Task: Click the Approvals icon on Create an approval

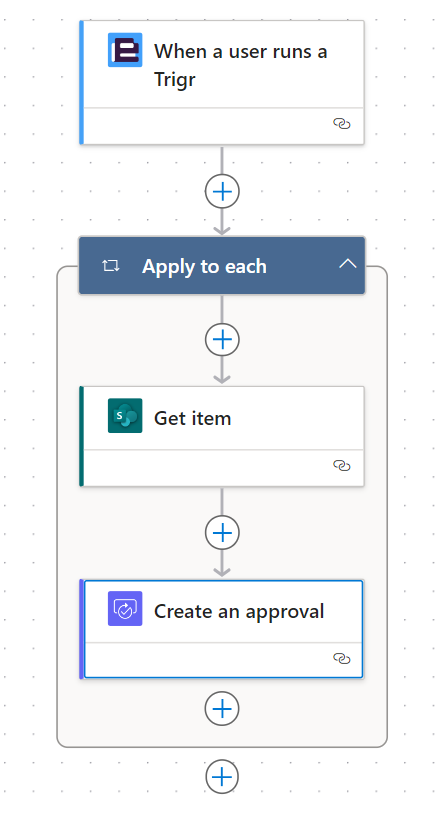Action: [125, 608]
